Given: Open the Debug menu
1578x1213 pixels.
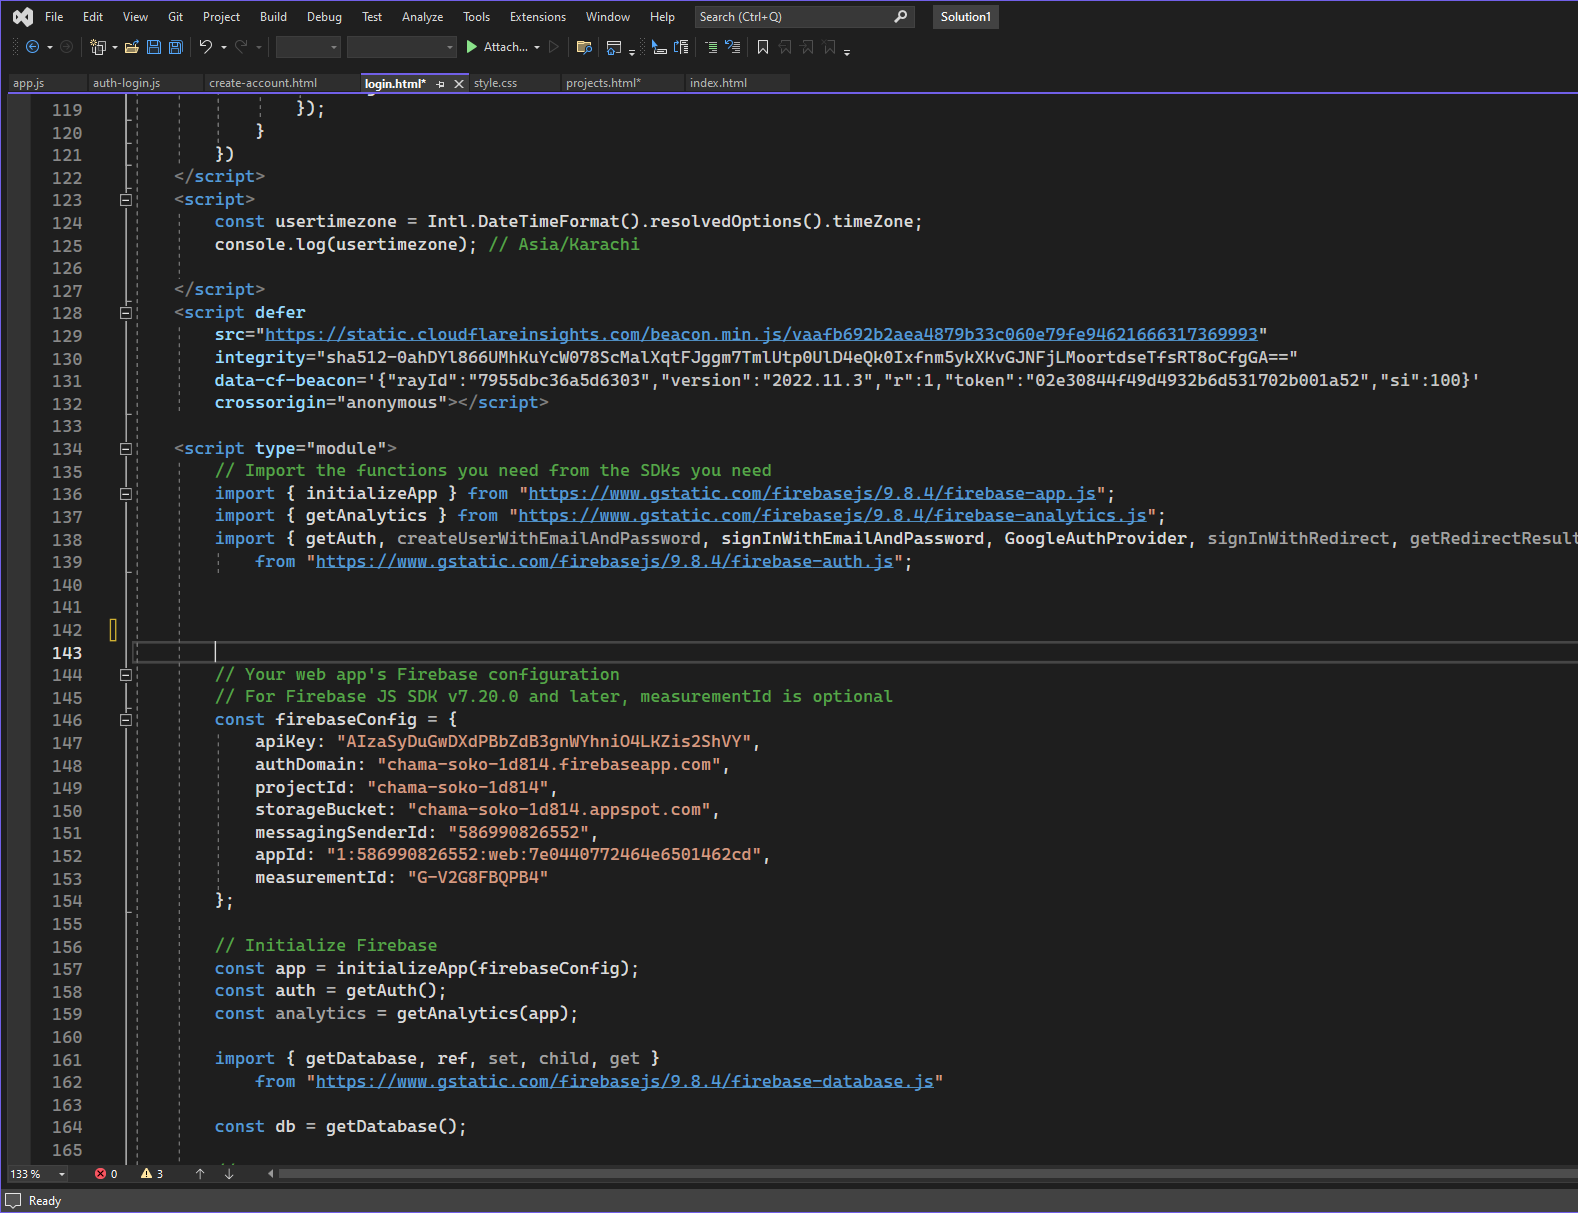Looking at the screenshot, I should [x=324, y=17].
